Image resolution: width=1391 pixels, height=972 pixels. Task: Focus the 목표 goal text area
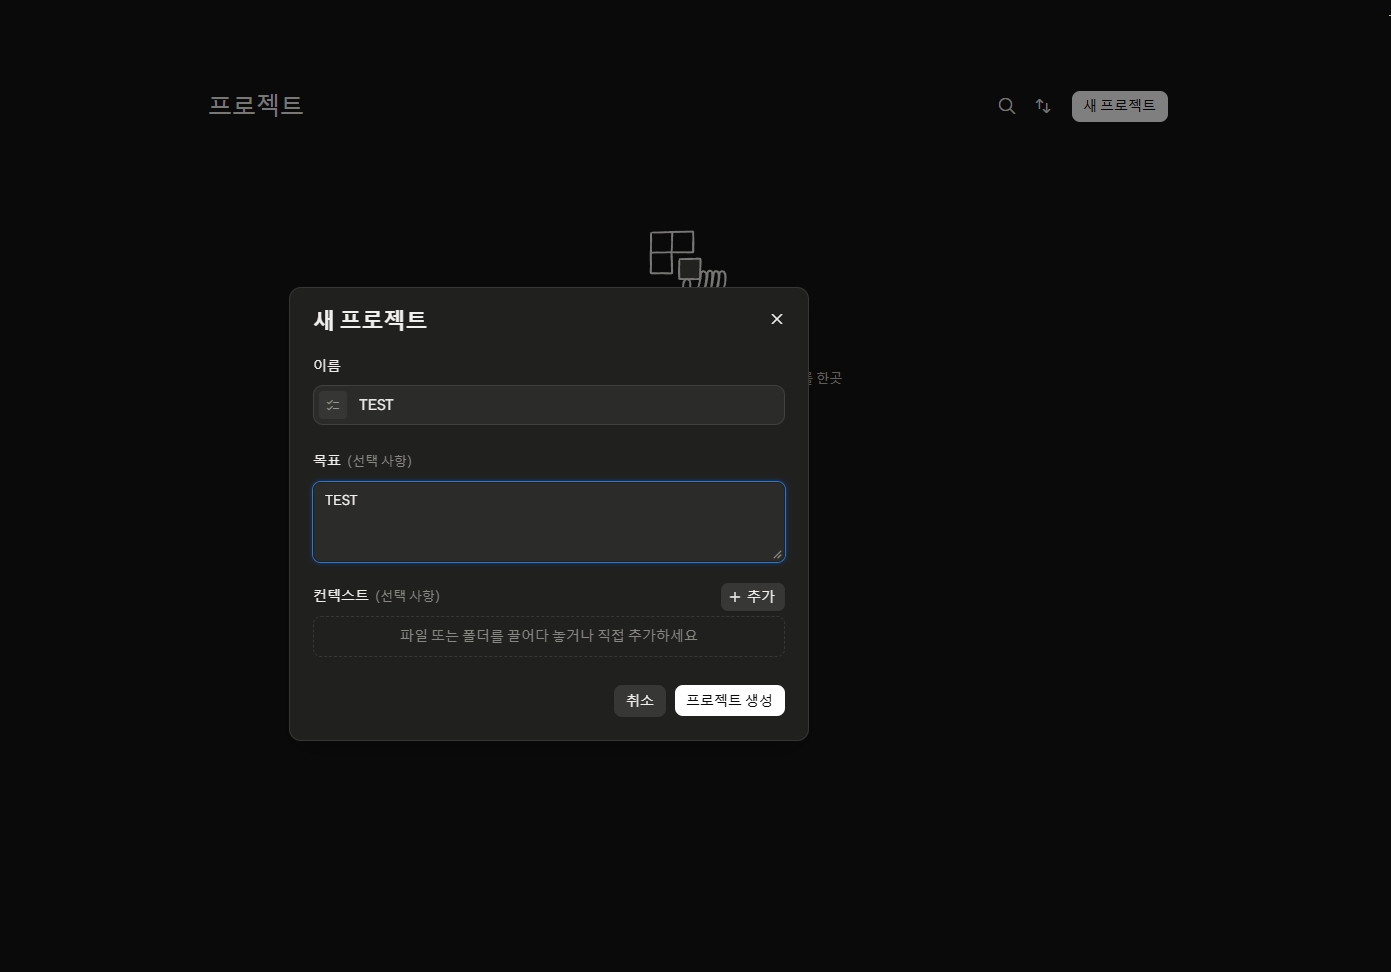549,522
